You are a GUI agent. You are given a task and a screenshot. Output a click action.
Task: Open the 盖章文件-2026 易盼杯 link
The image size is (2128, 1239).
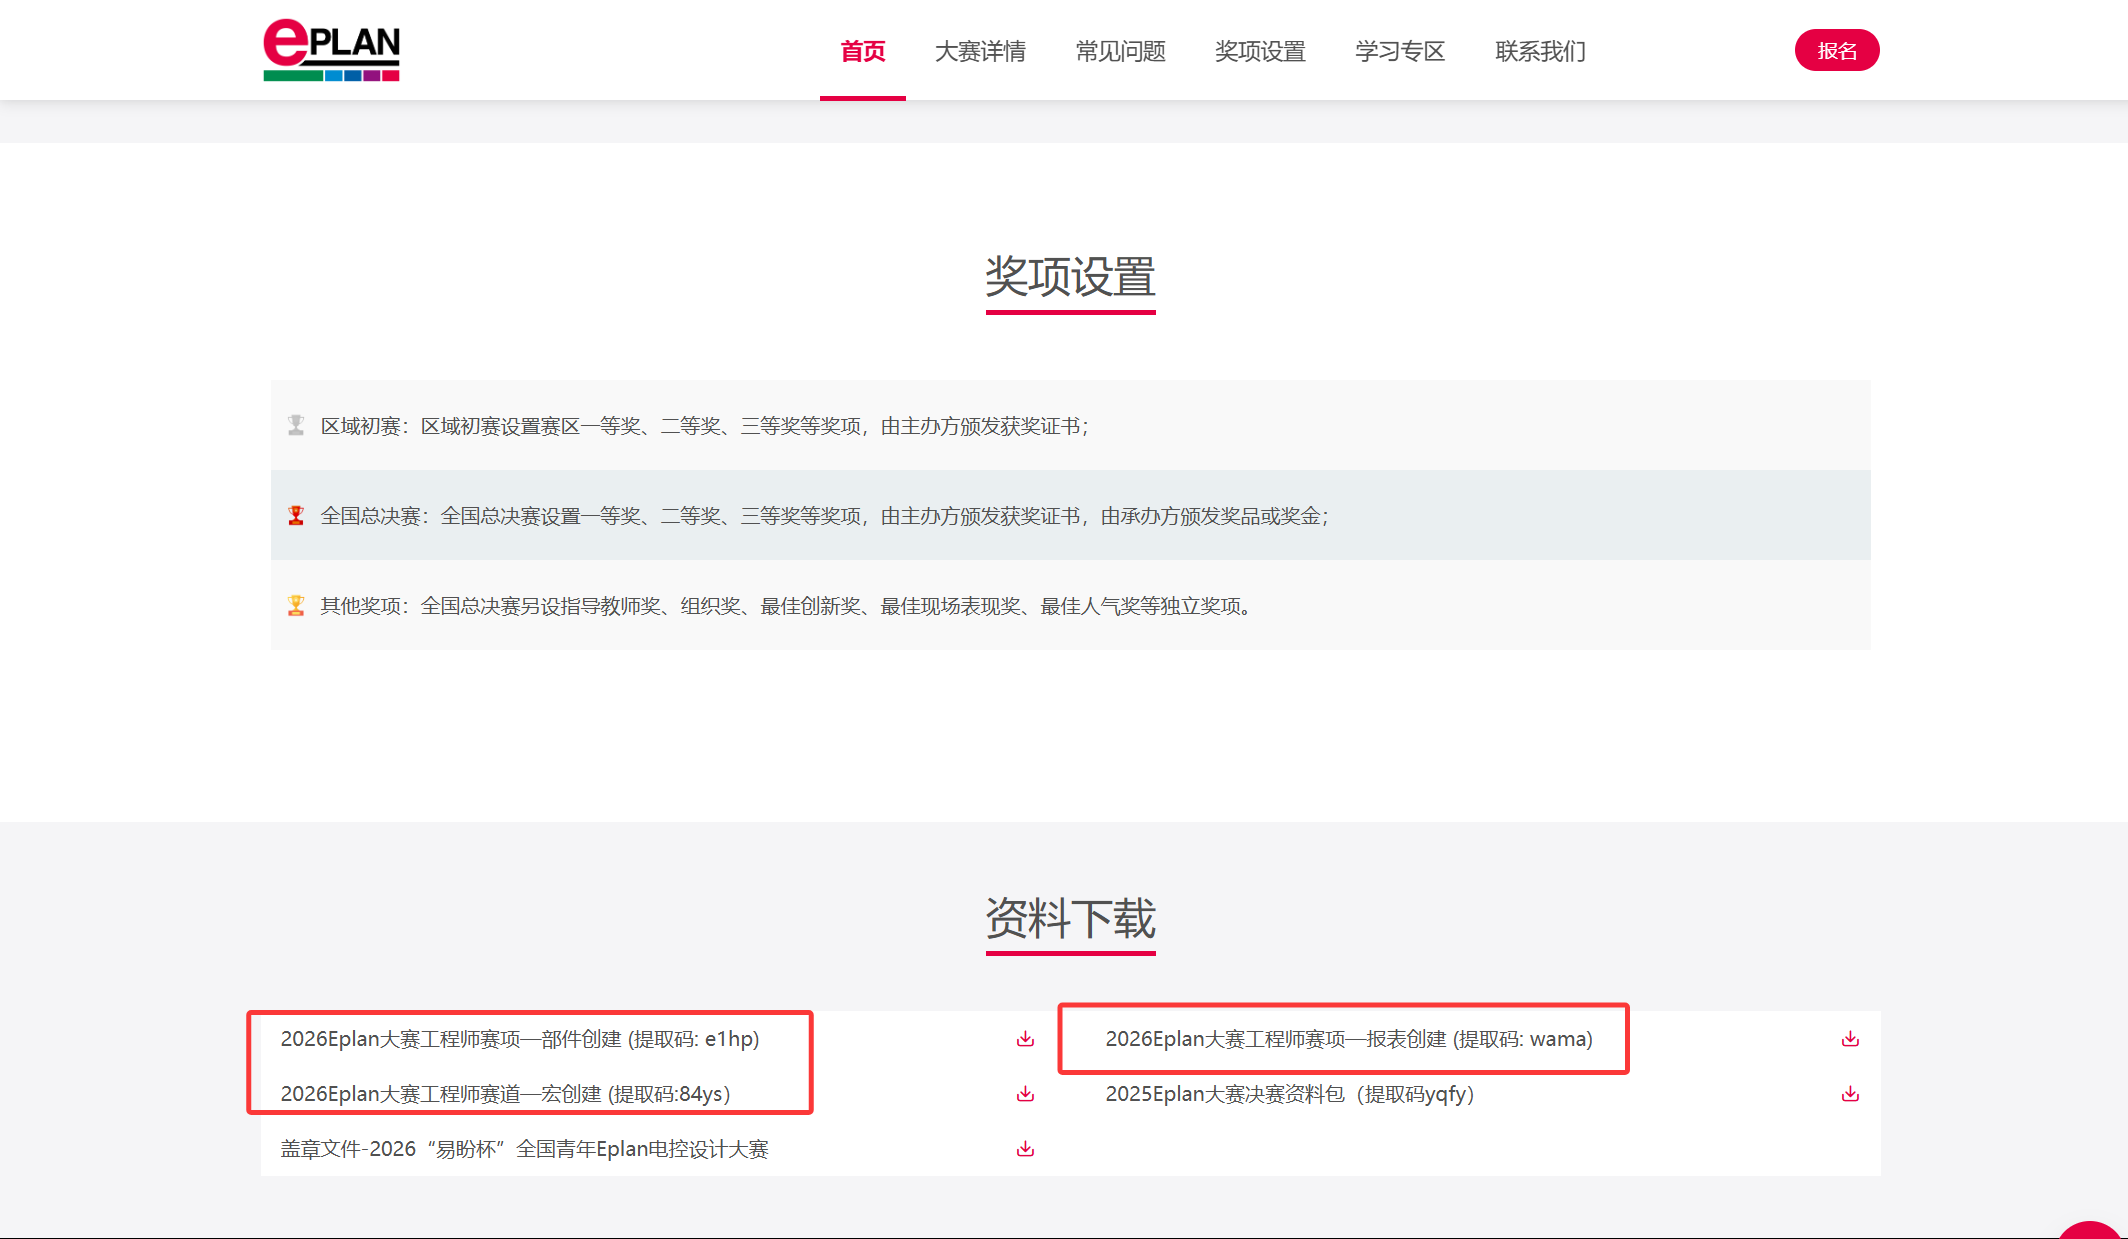[x=525, y=1149]
